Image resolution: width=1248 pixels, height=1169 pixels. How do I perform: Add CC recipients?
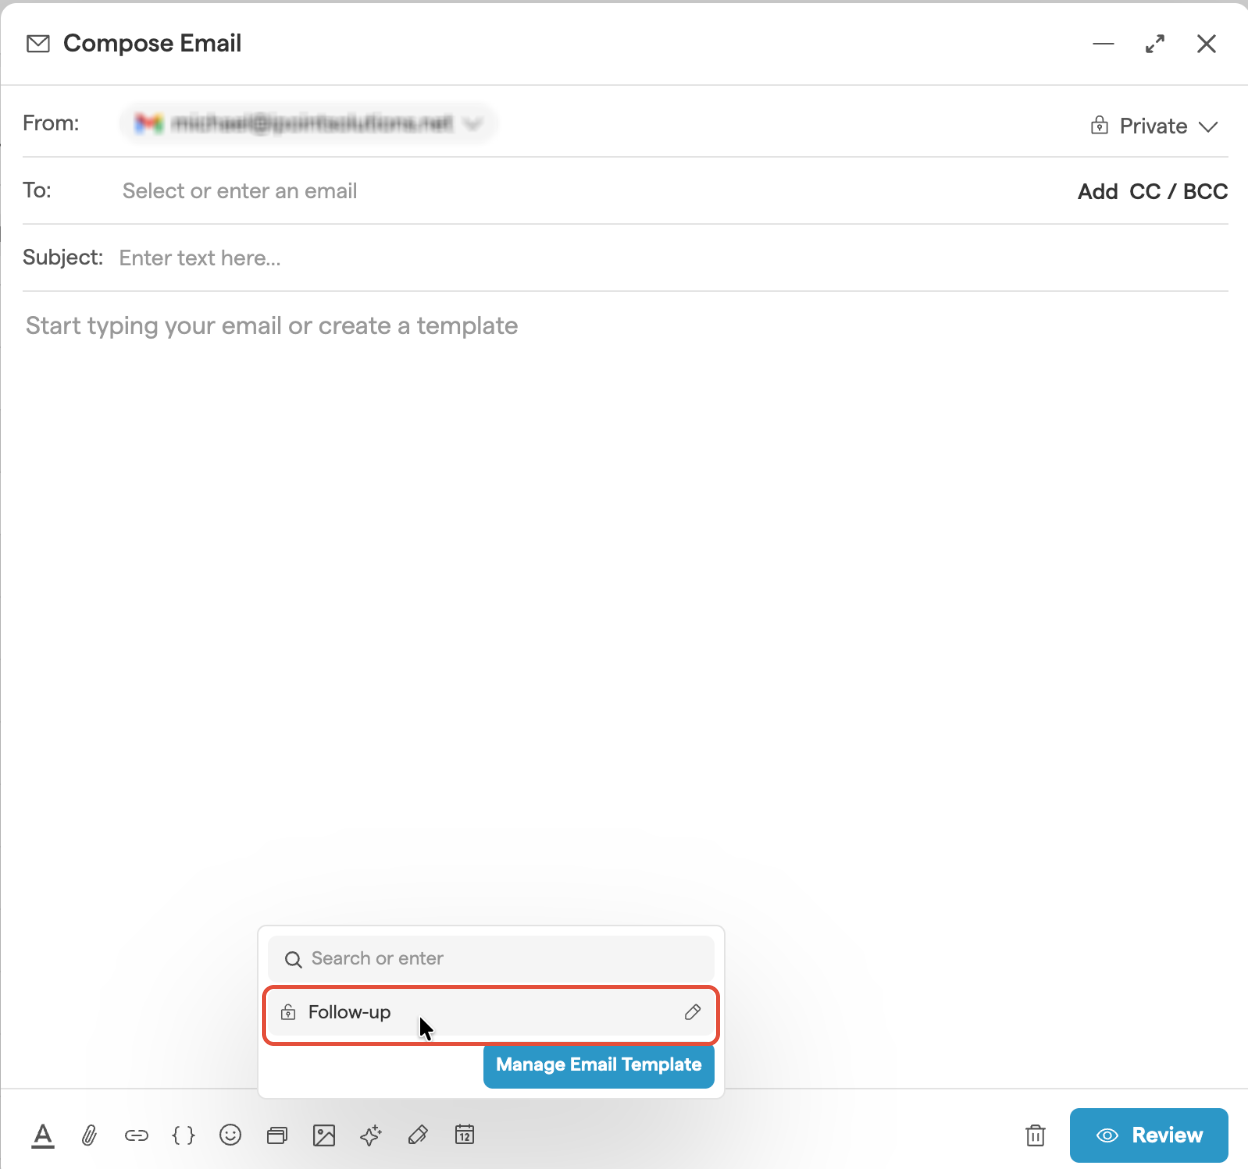[1144, 192]
